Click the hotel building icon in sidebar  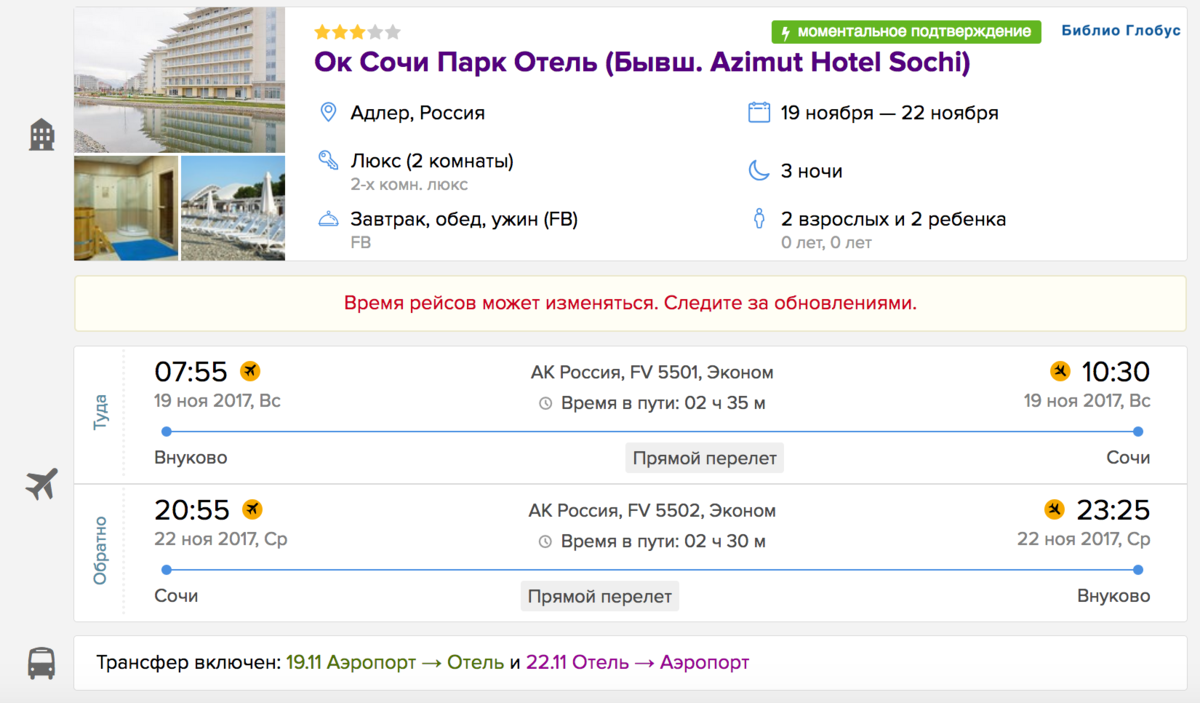[x=41, y=134]
